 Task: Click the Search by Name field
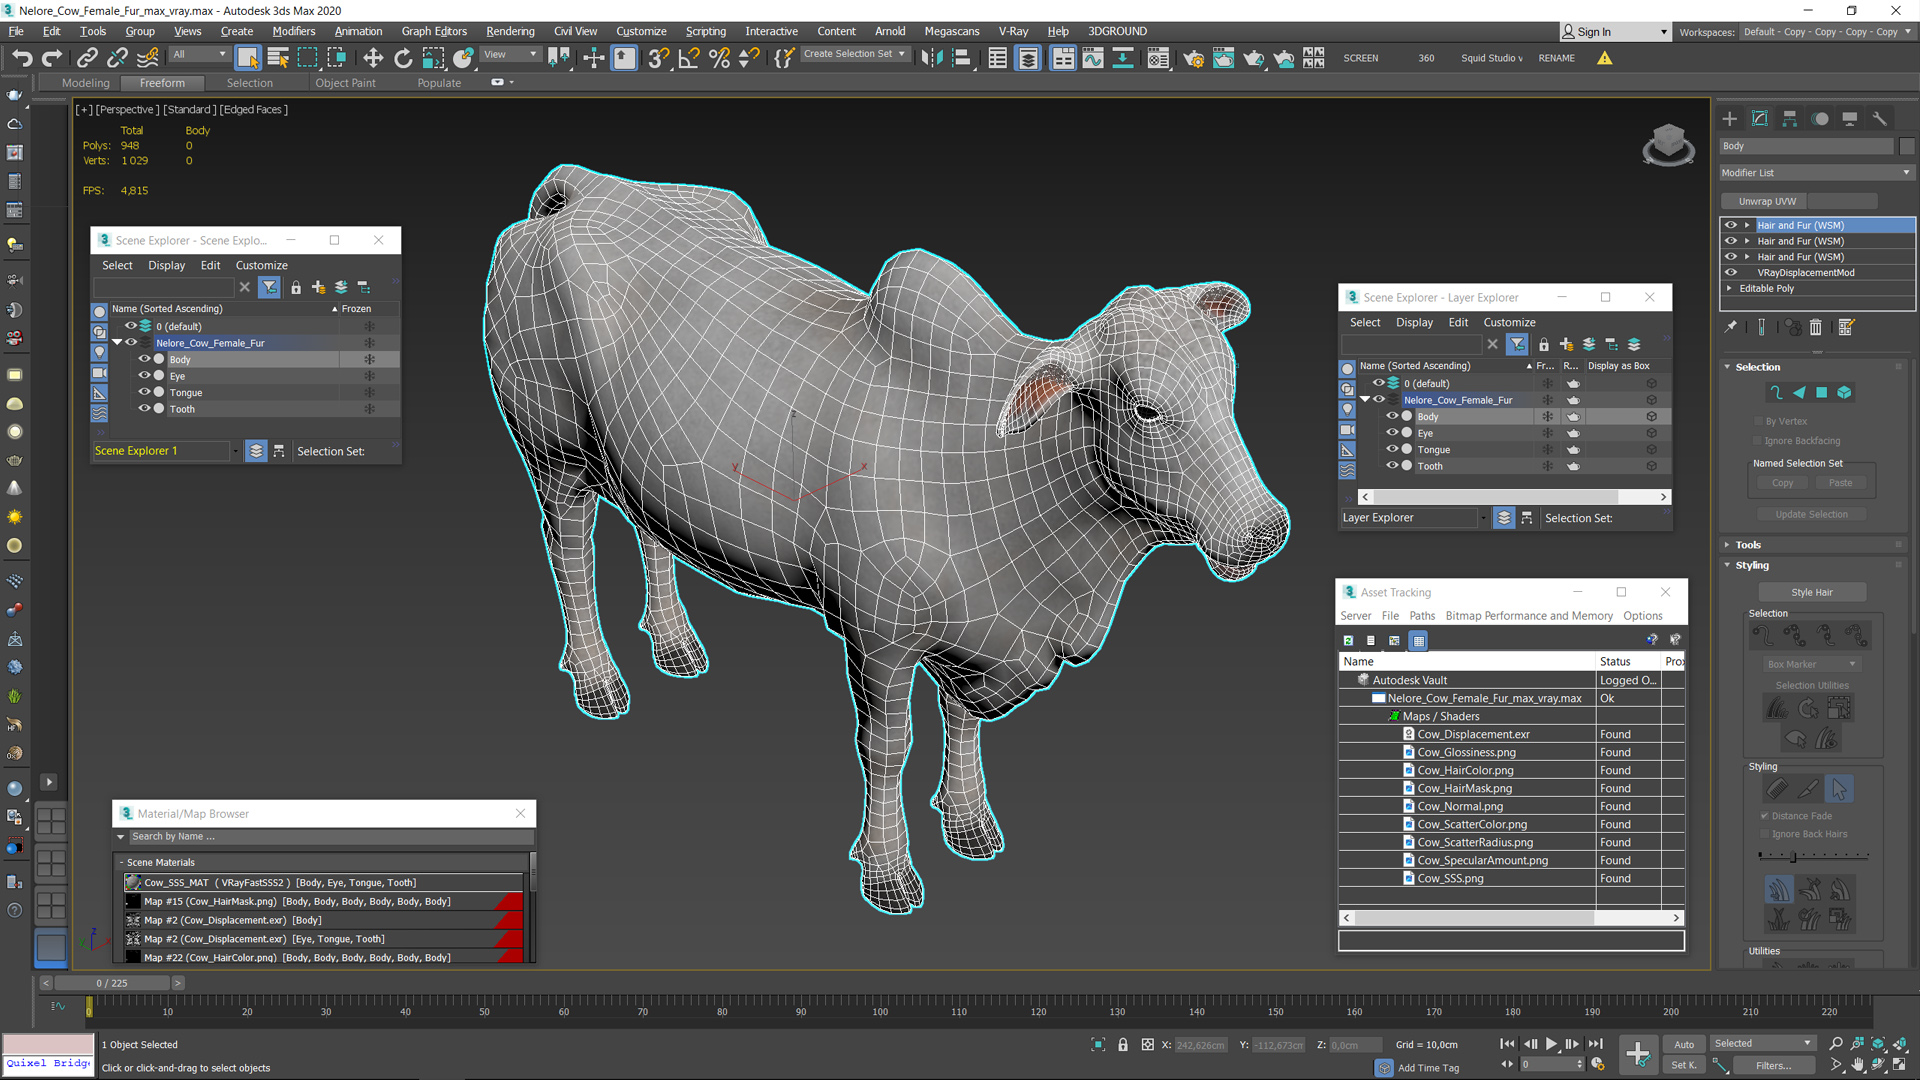(x=330, y=837)
